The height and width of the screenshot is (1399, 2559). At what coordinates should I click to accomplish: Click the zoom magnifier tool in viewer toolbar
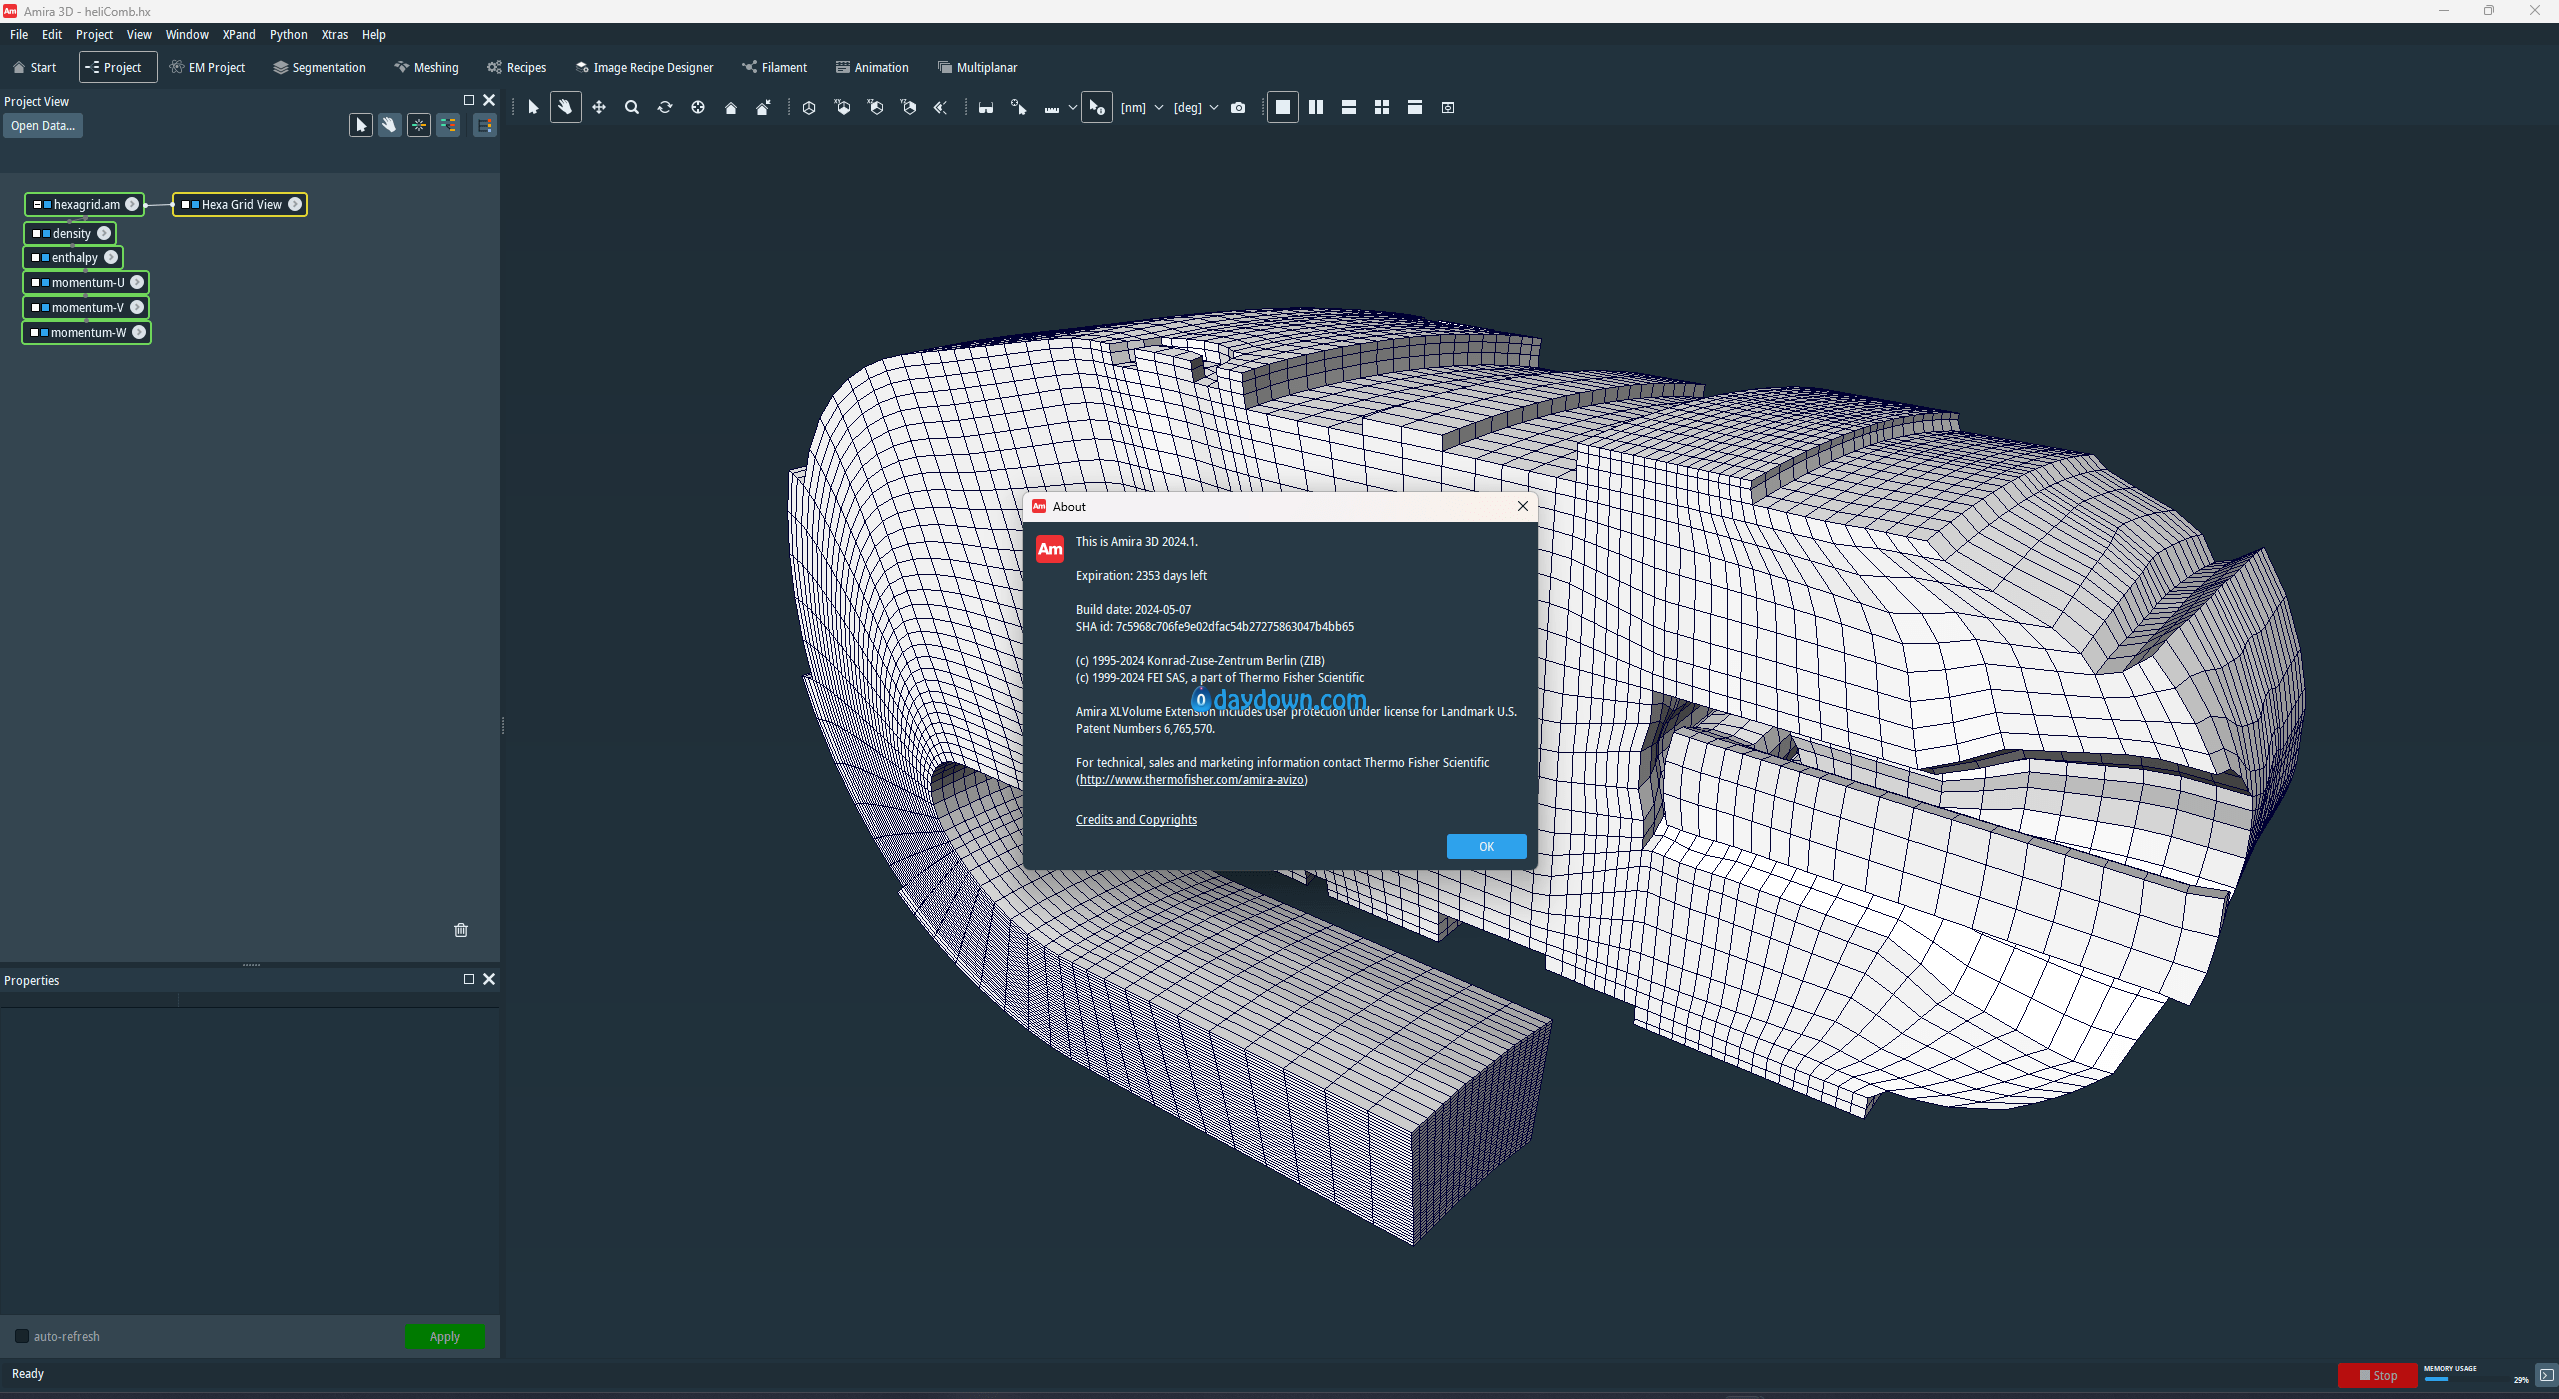pyautogui.click(x=631, y=107)
